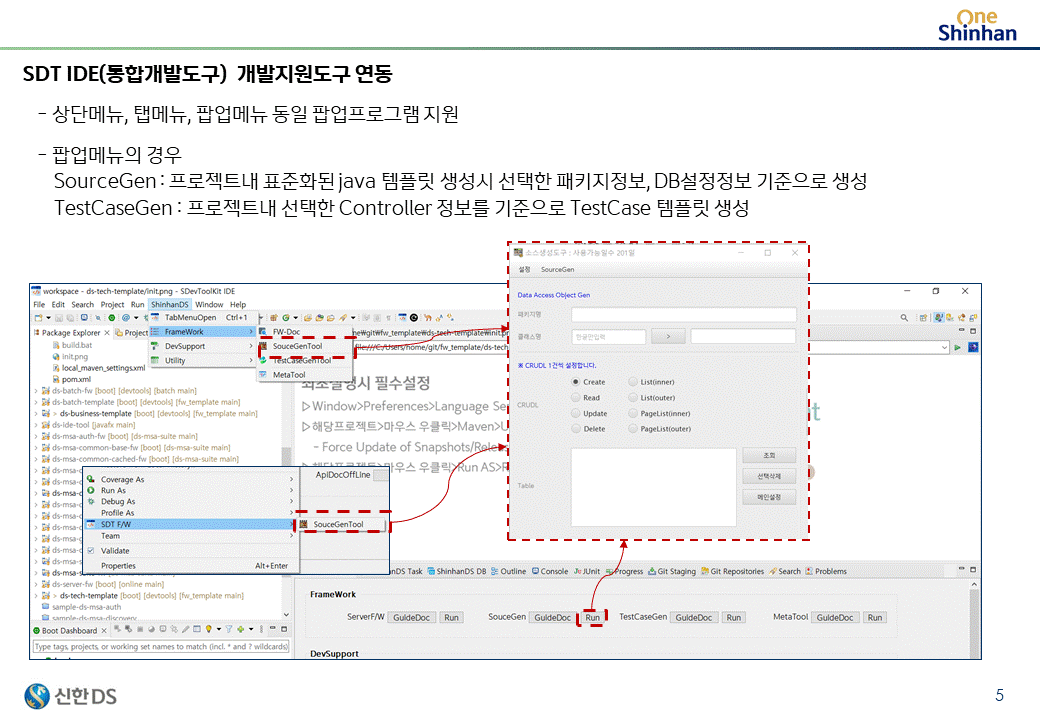Open the browser address bar dropdown
Viewport: 1040px width, 720px height.
pos(944,347)
